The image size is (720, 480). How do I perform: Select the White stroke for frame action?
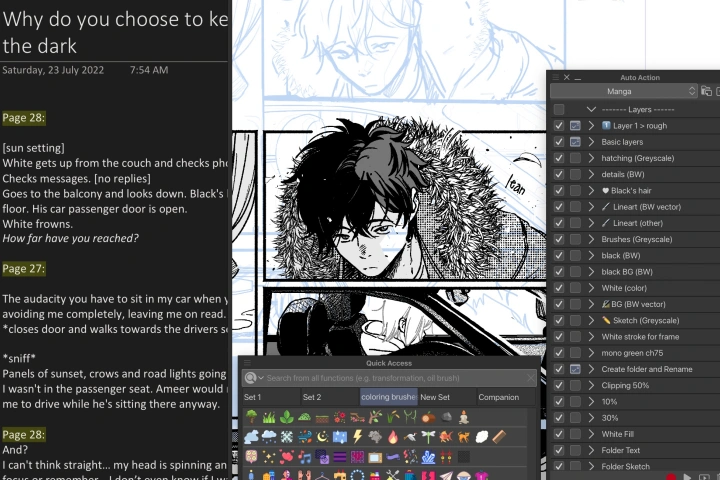pos(640,336)
